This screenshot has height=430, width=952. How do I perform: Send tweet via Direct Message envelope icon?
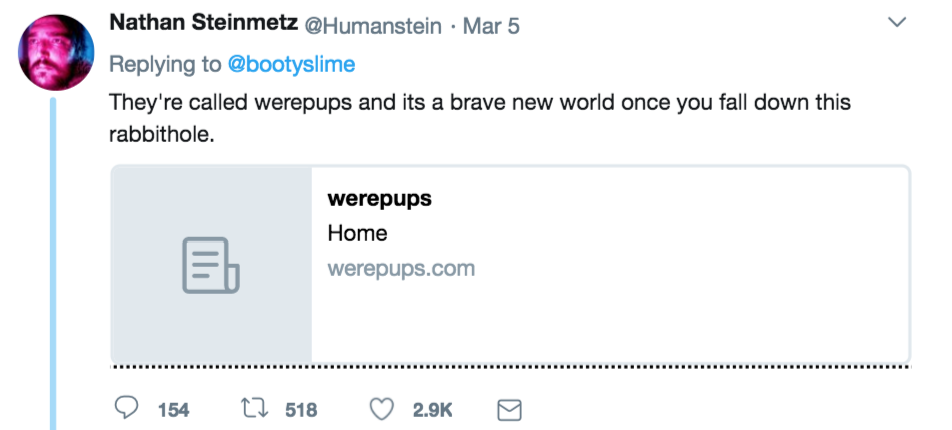(510, 409)
